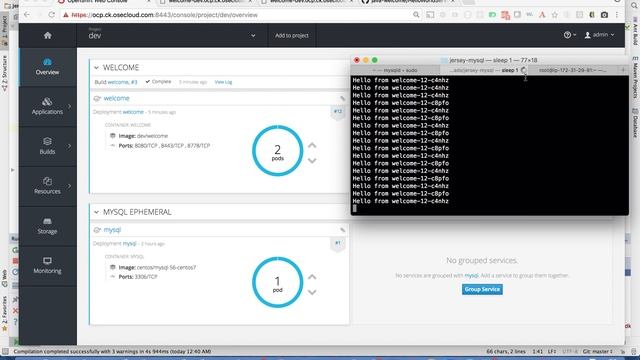Scale up the welcome deployment pods

click(312, 145)
